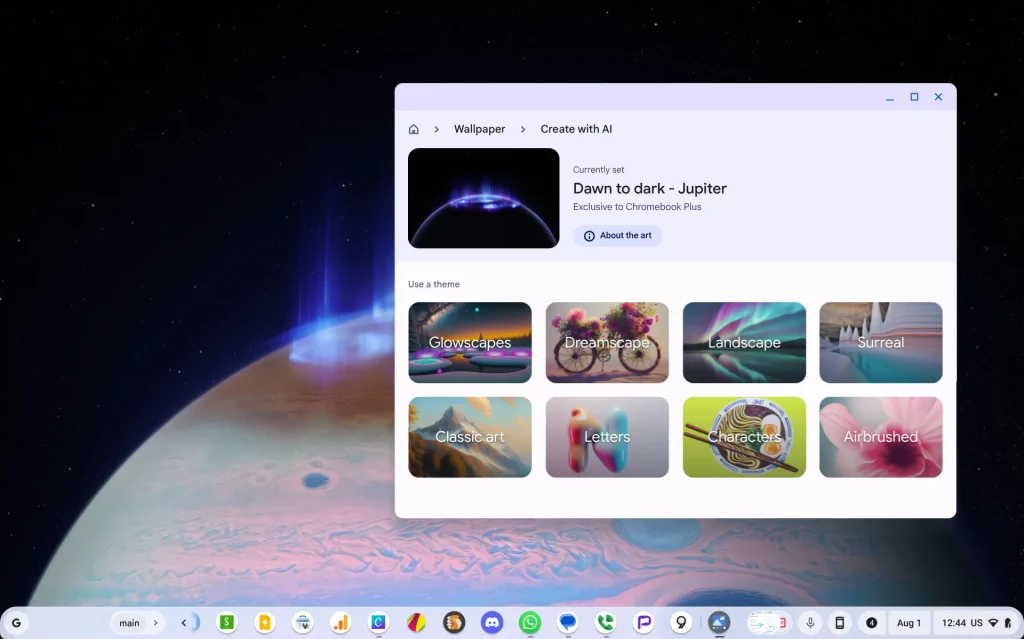Open About the art info
Viewport: 1024px width, 639px height.
[x=617, y=236]
